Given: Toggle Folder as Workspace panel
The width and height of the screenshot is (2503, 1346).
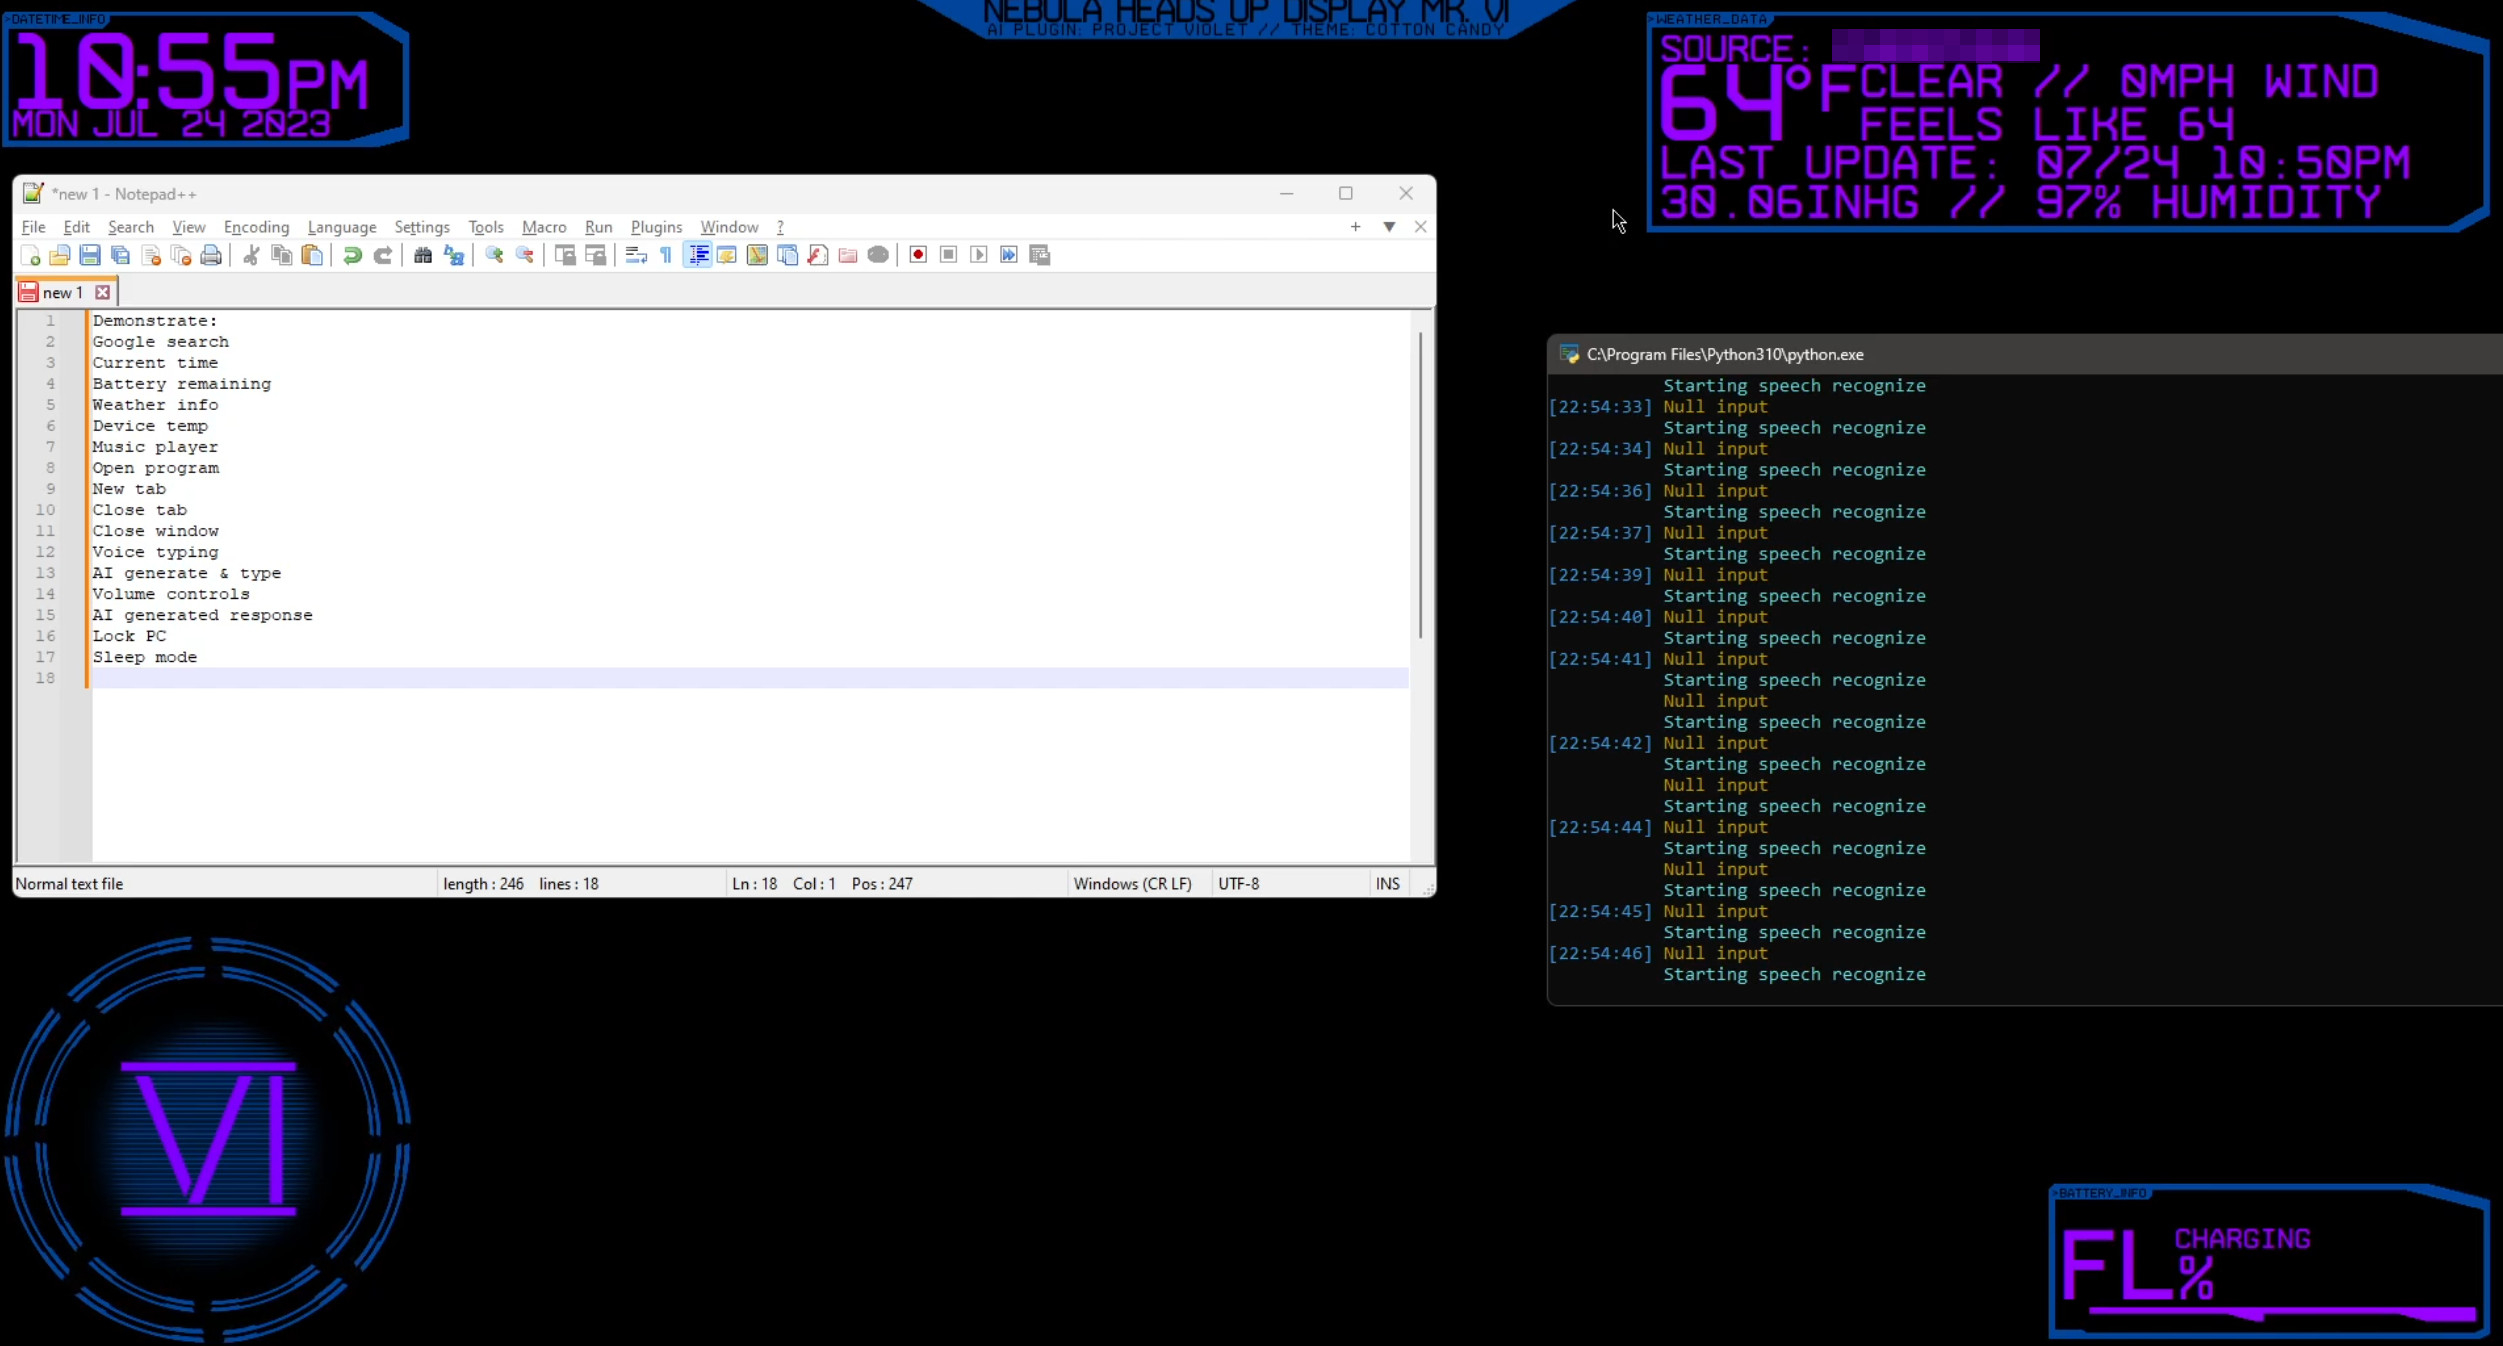Looking at the screenshot, I should pyautogui.click(x=848, y=255).
